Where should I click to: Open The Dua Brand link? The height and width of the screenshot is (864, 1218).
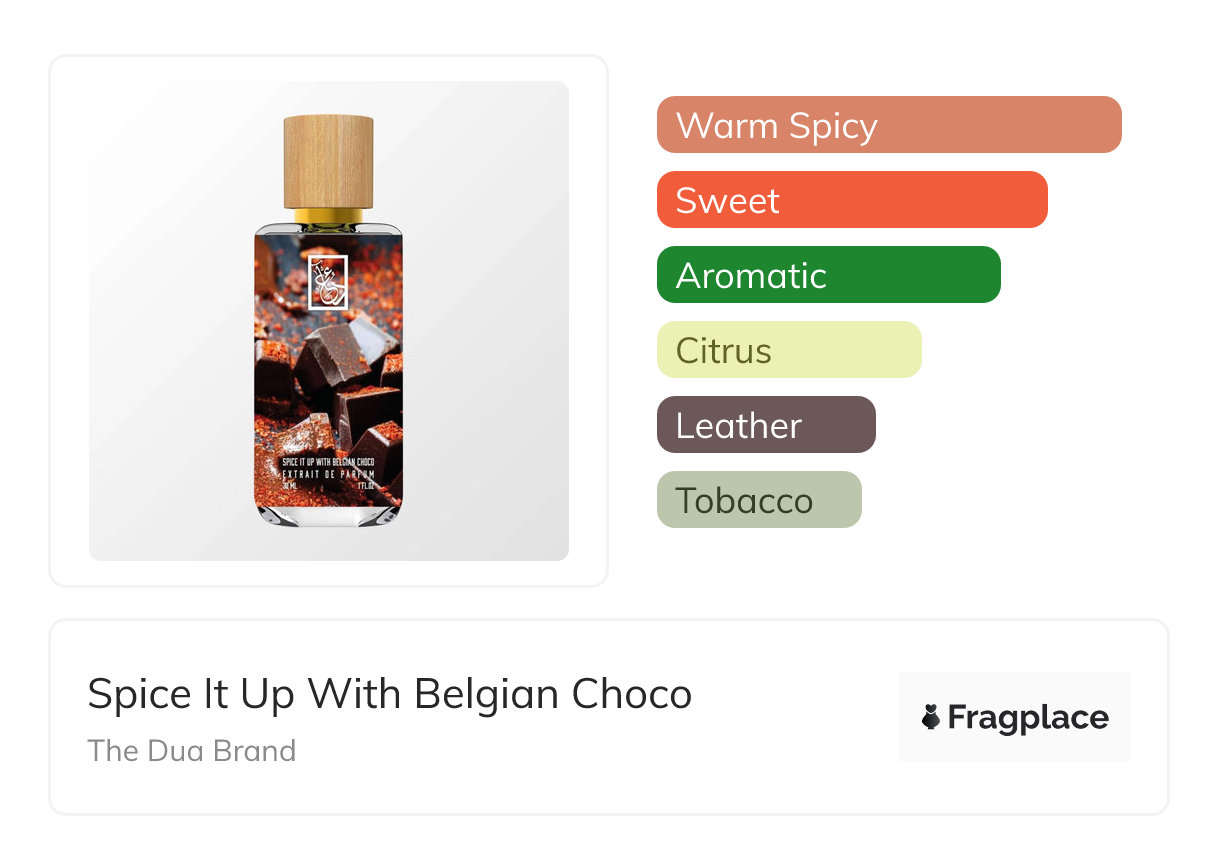(192, 751)
